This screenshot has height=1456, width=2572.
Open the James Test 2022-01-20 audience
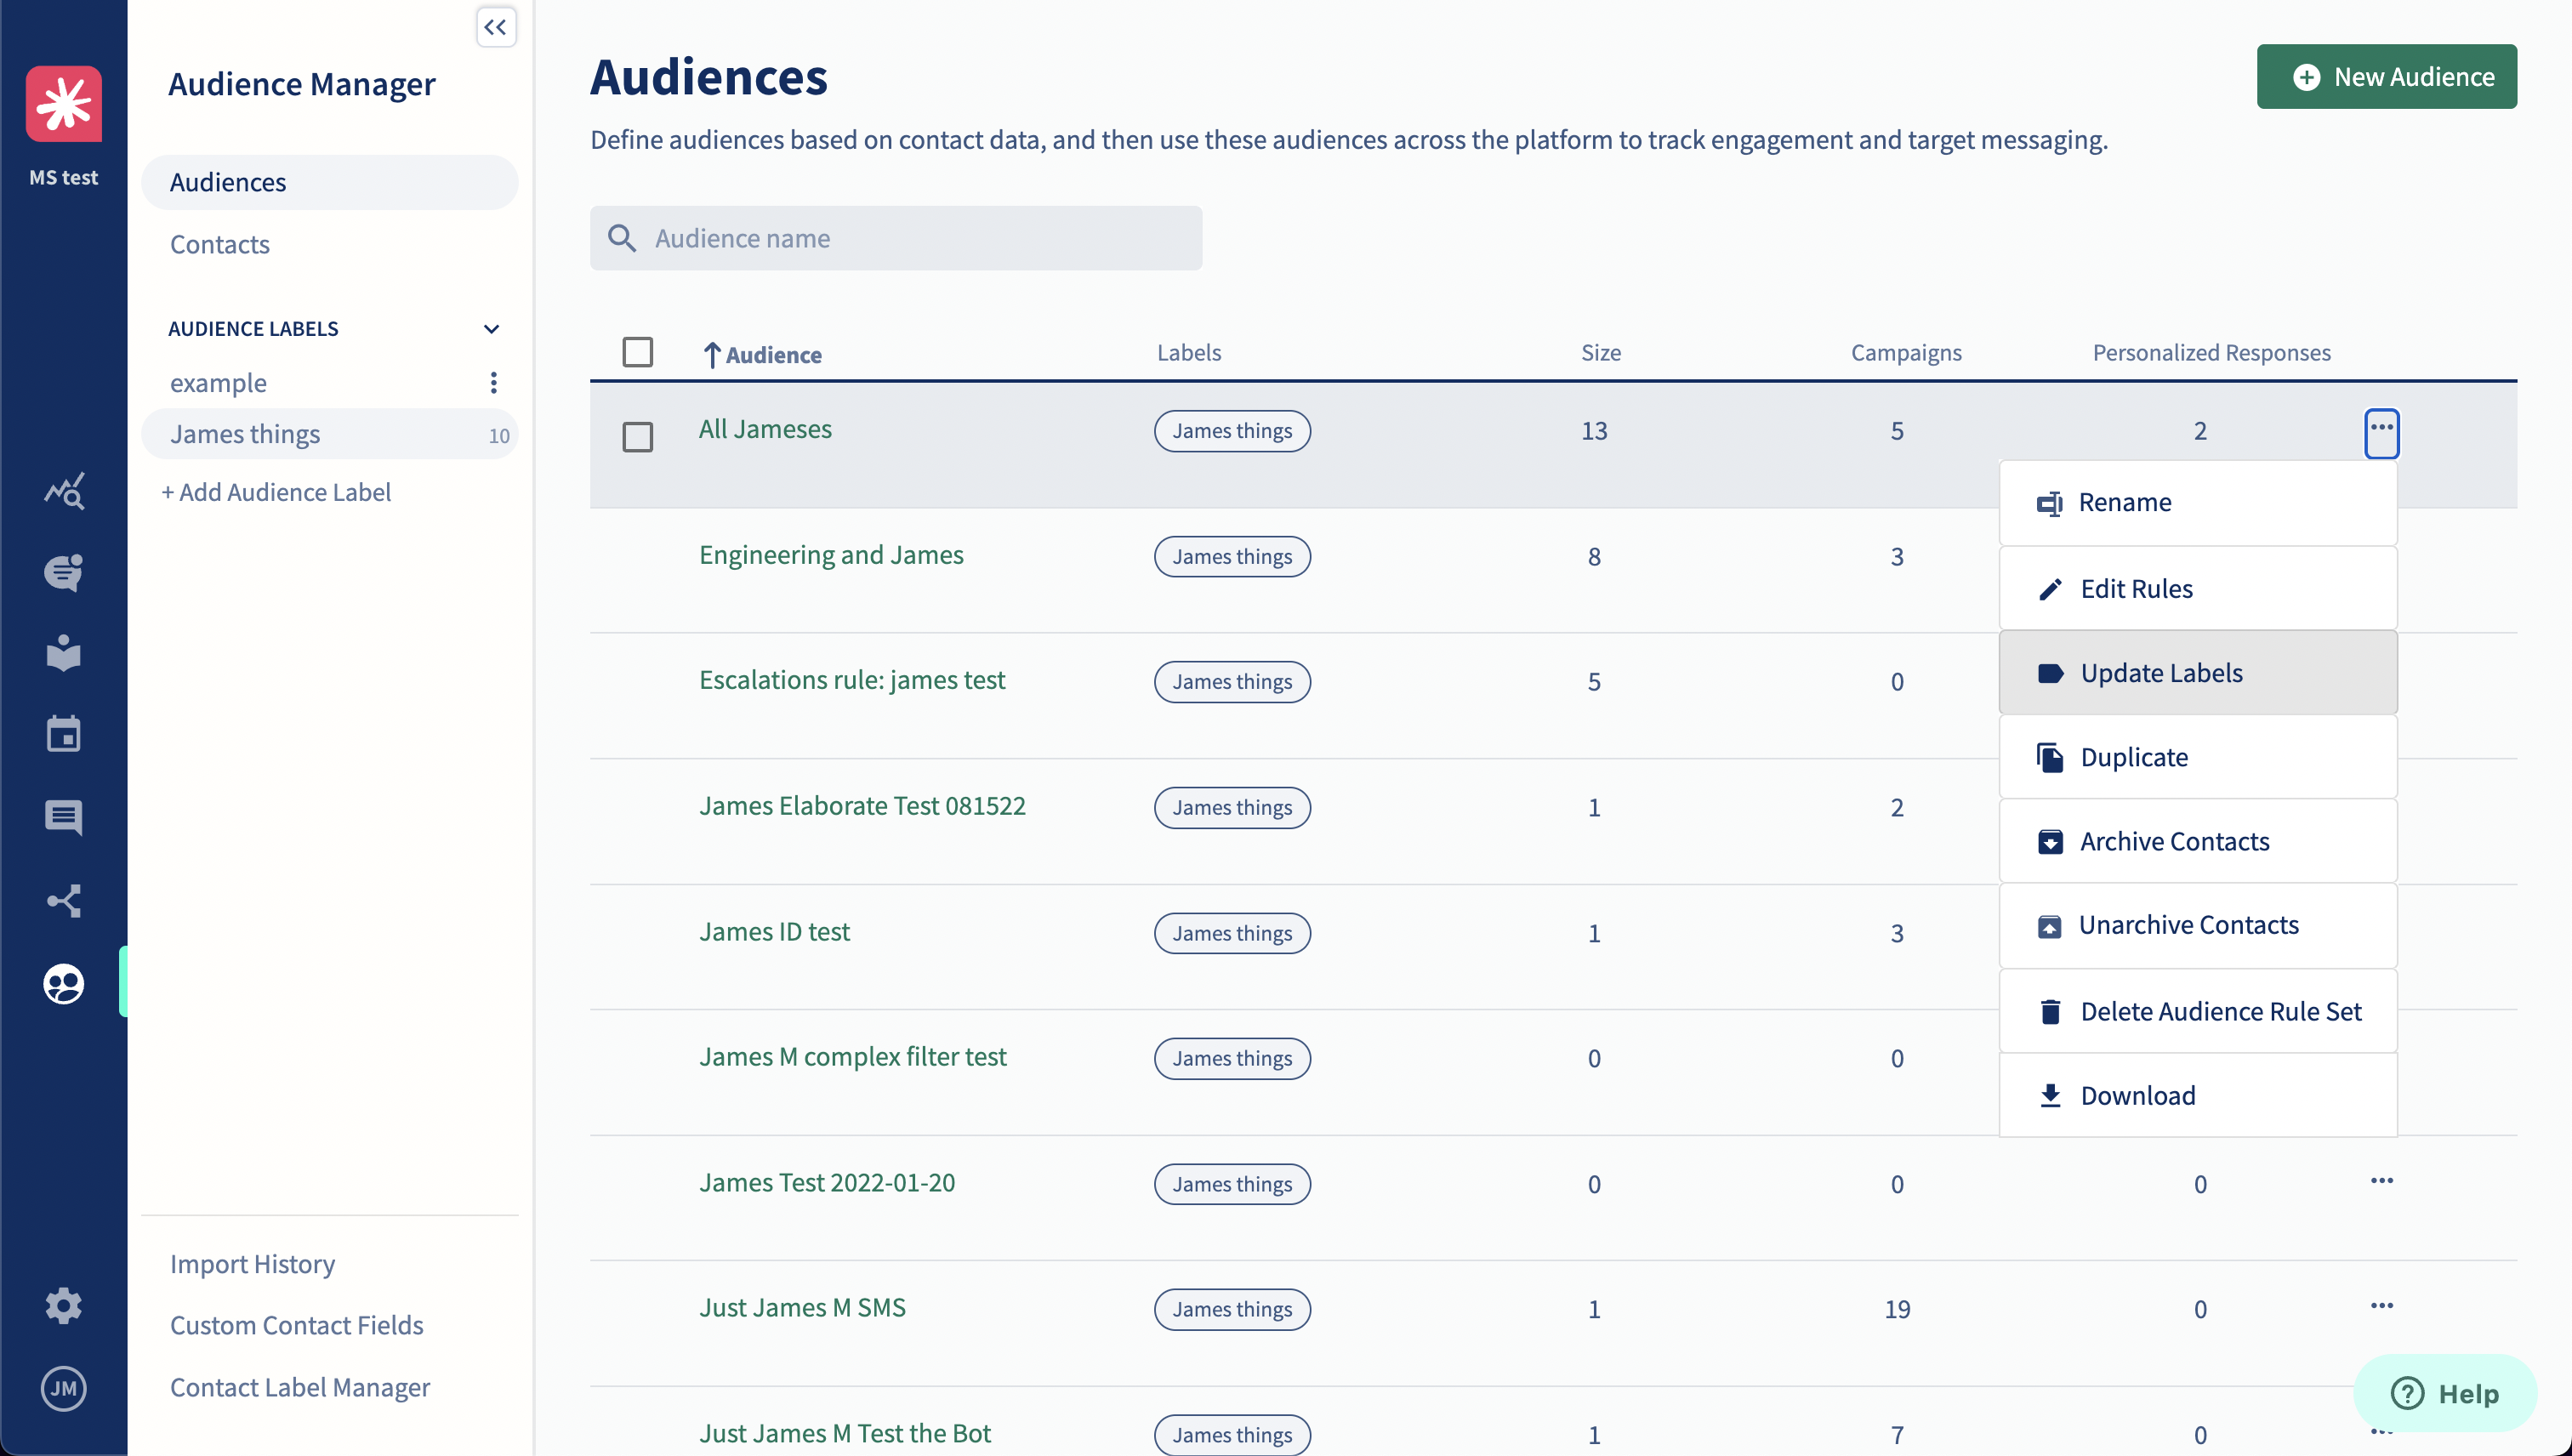point(827,1183)
